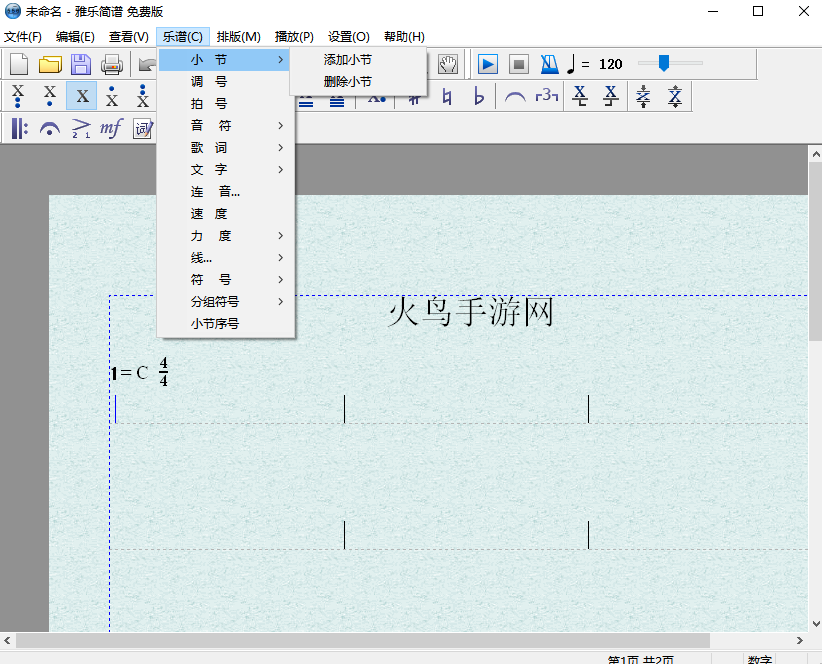
Task: Click the X with left bracket underline icon
Action: (x=580, y=96)
